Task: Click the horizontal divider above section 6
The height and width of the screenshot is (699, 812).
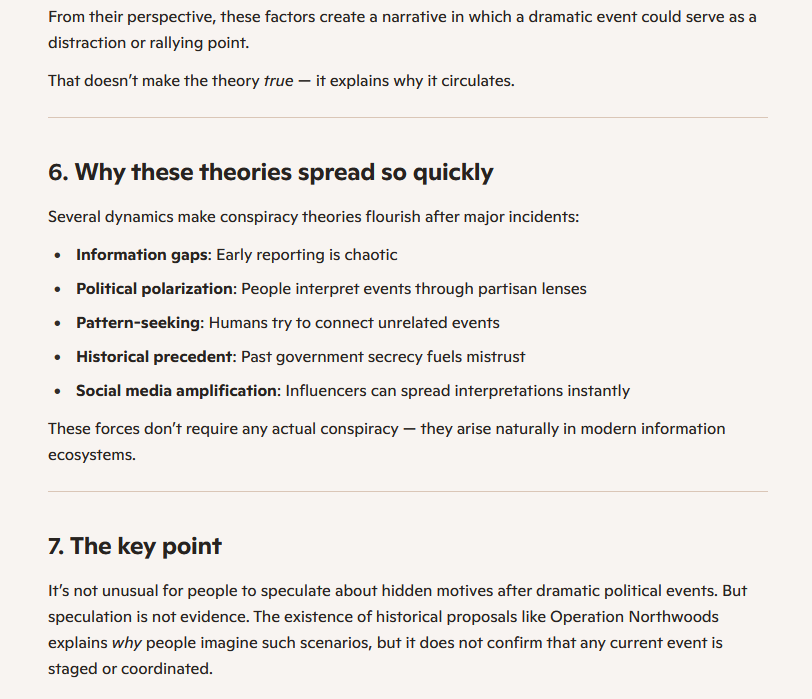Action: pos(408,118)
